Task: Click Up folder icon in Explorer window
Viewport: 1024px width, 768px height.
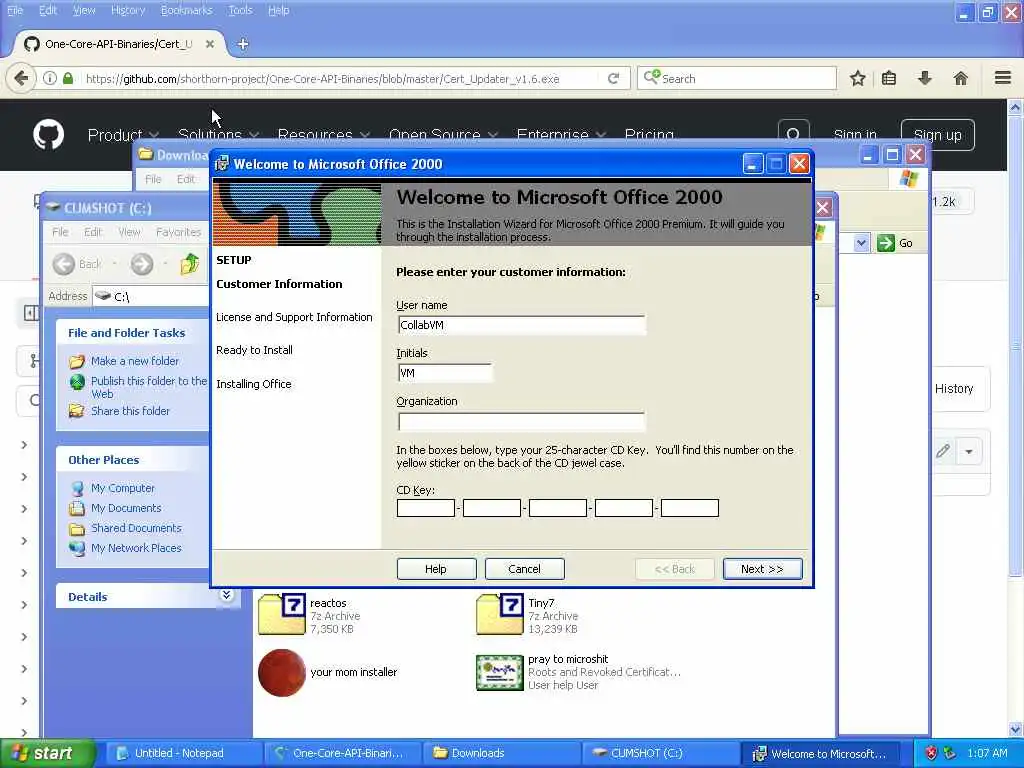Action: click(x=189, y=264)
